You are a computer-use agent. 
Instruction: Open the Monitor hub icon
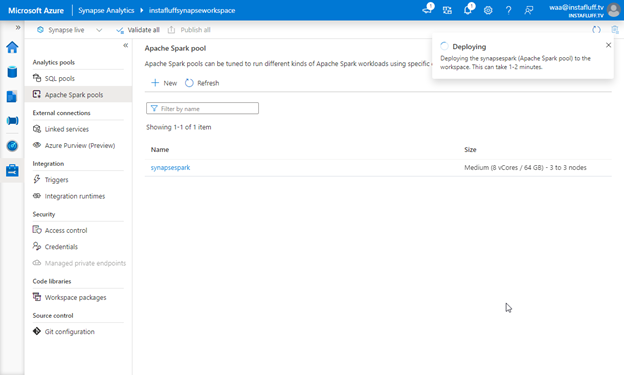[12, 146]
